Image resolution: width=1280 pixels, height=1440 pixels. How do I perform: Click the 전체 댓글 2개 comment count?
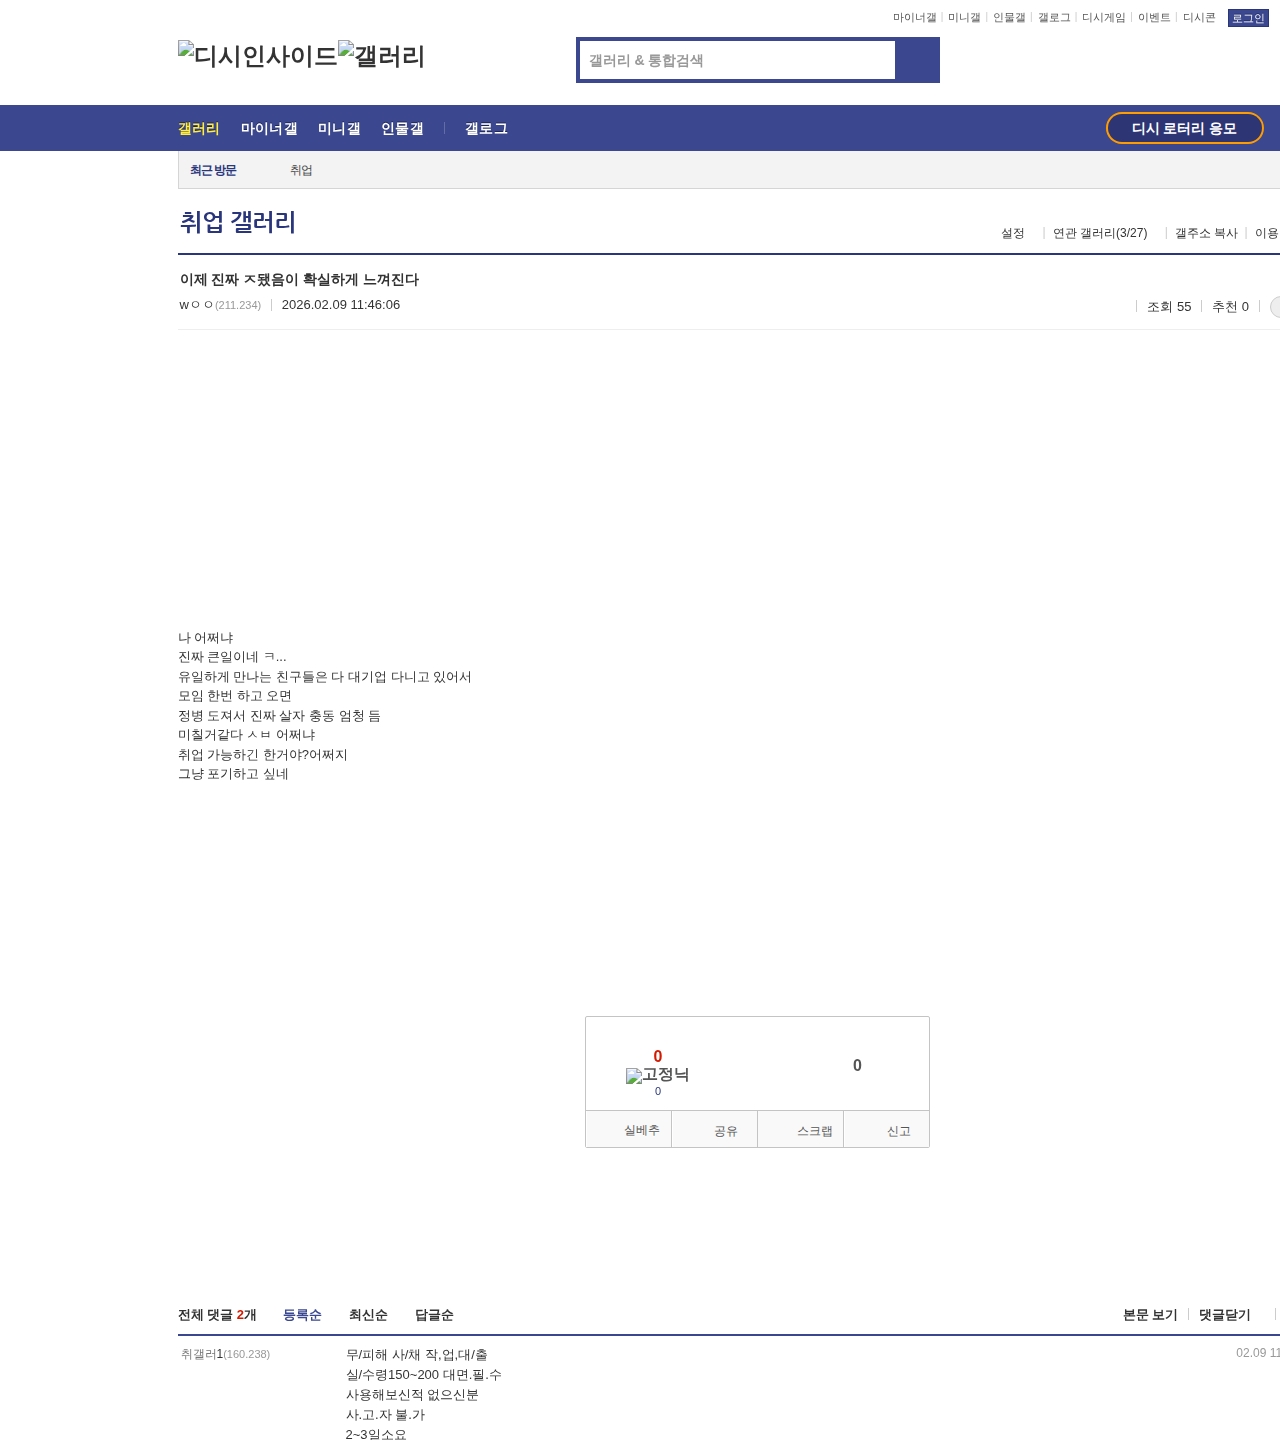pyautogui.click(x=217, y=1315)
